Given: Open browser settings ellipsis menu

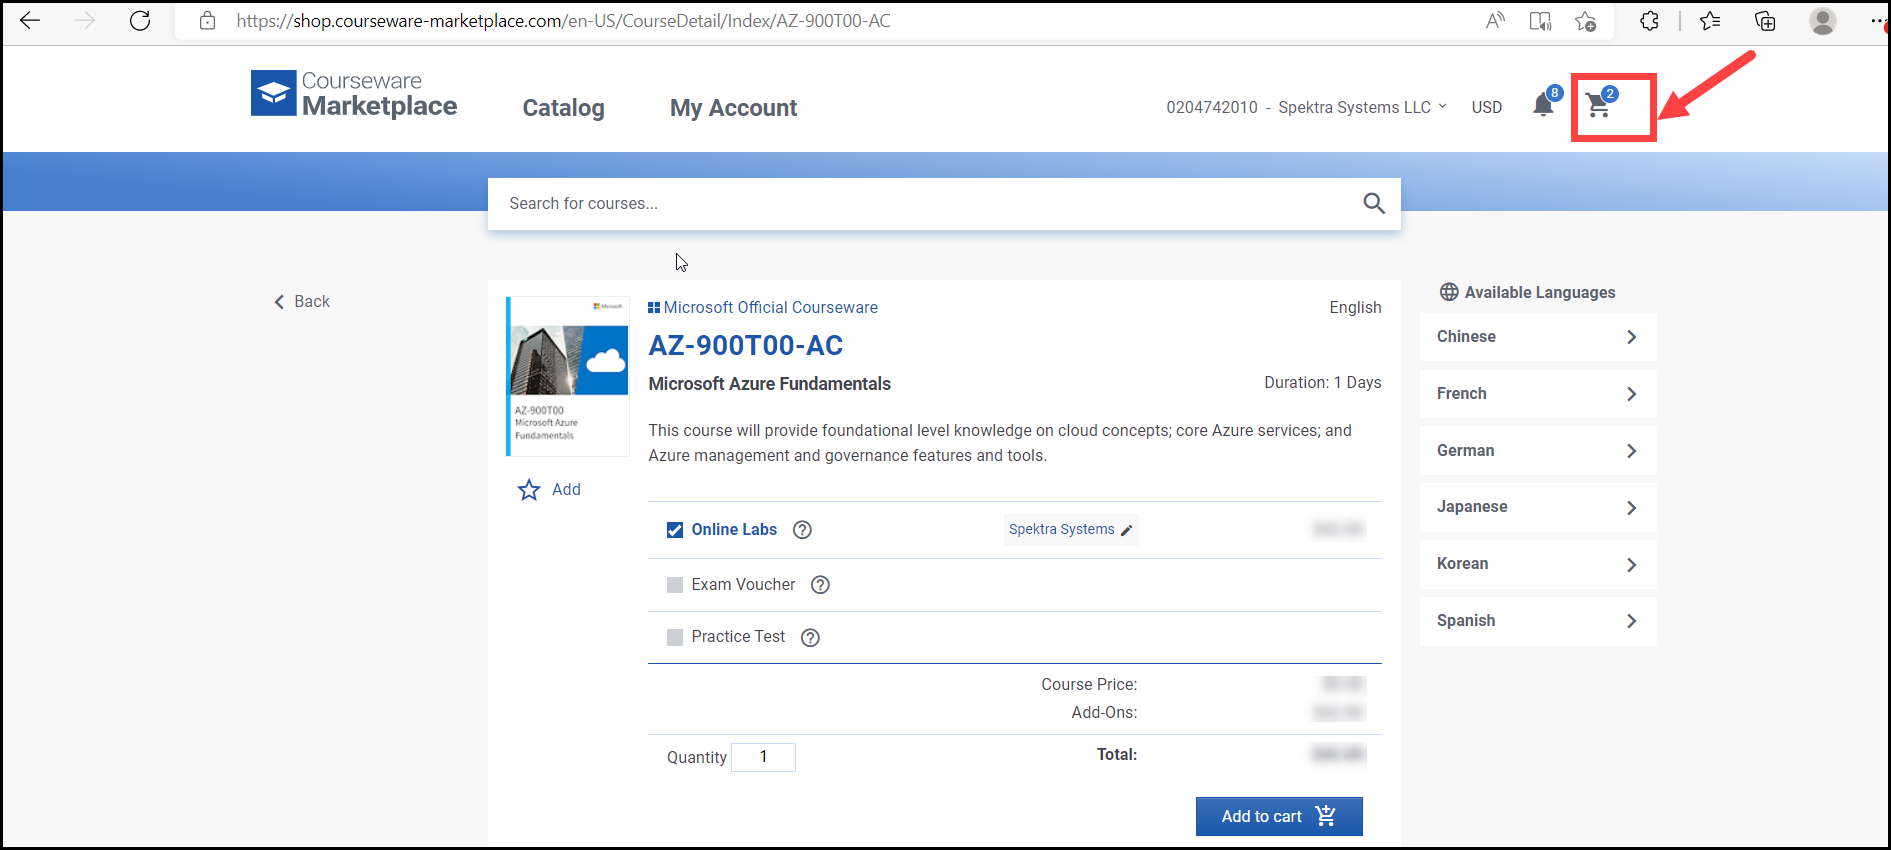Looking at the screenshot, I should [x=1877, y=21].
